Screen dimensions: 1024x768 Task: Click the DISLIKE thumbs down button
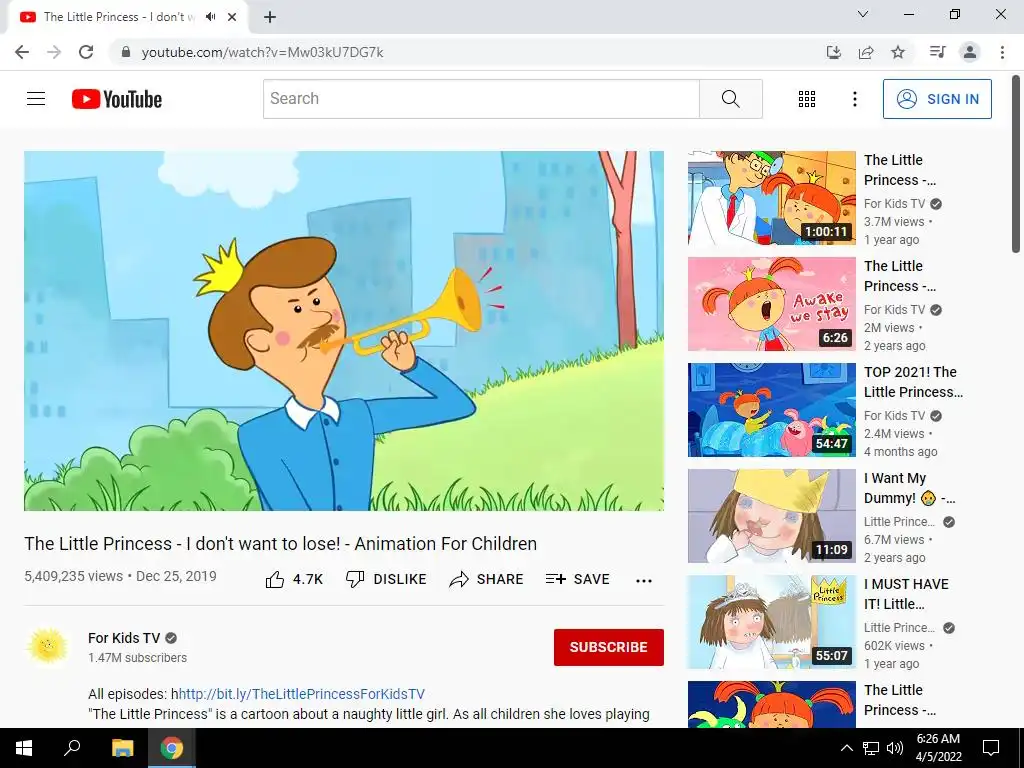pos(386,579)
